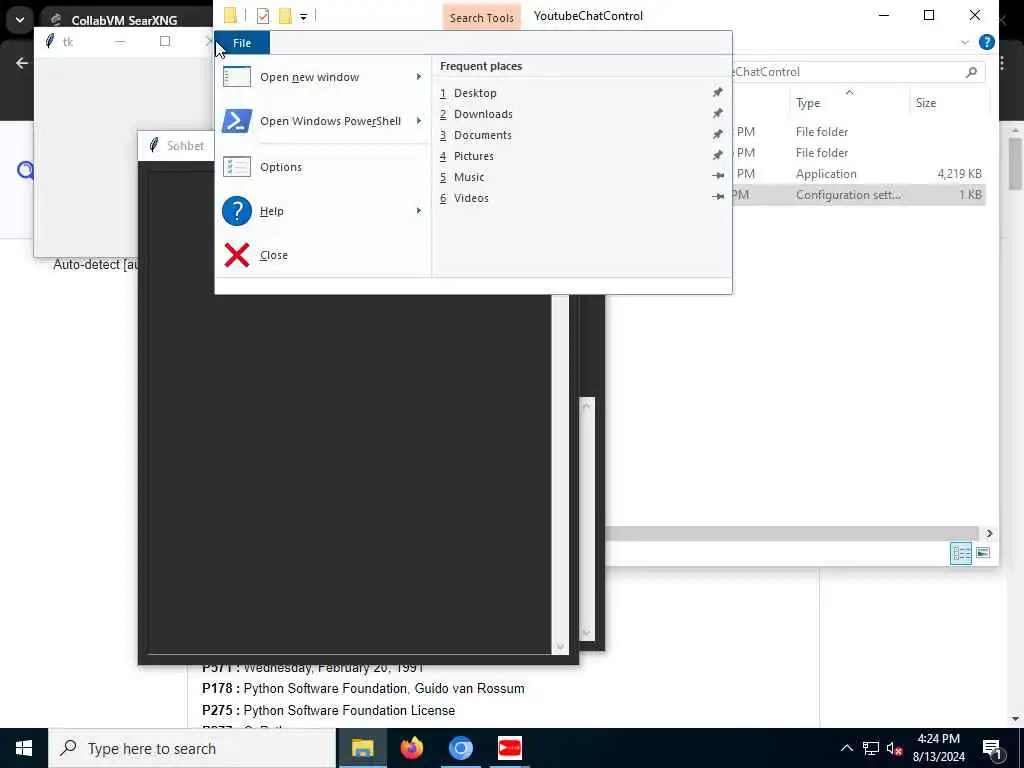Screen dimensions: 1024x768
Task: Expand Help submenu arrow
Action: tap(419, 211)
